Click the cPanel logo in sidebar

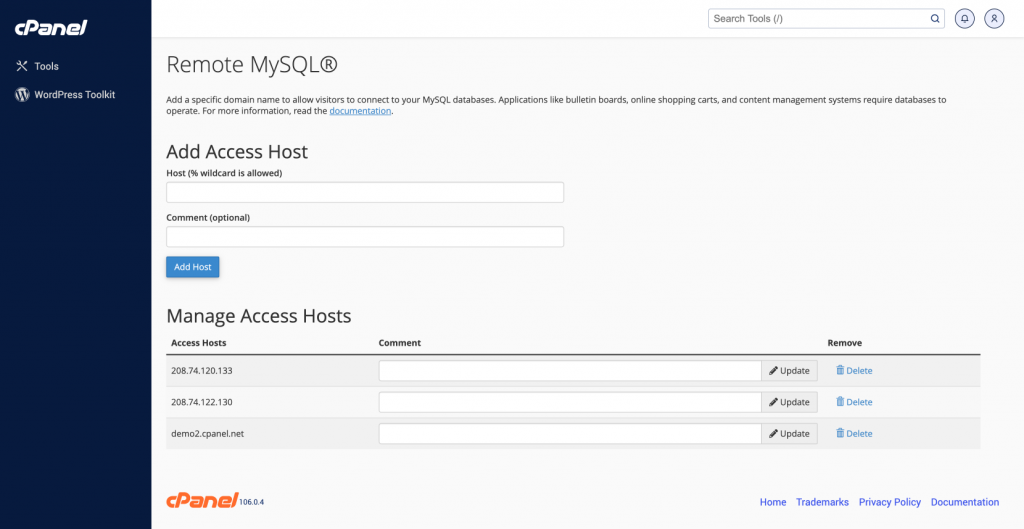(x=51, y=28)
